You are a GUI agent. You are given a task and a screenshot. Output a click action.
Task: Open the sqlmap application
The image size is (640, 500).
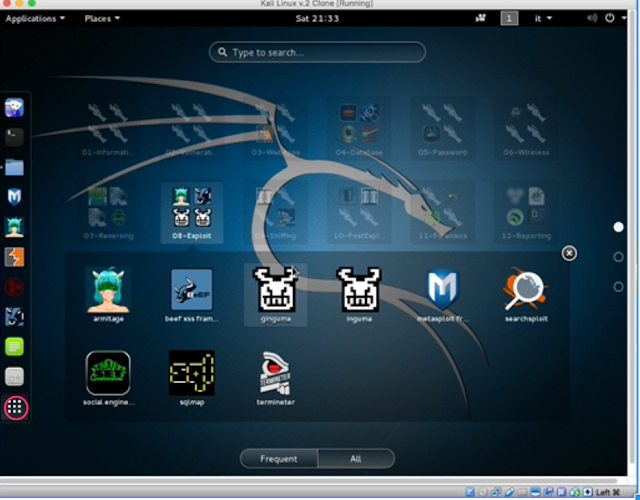[192, 378]
